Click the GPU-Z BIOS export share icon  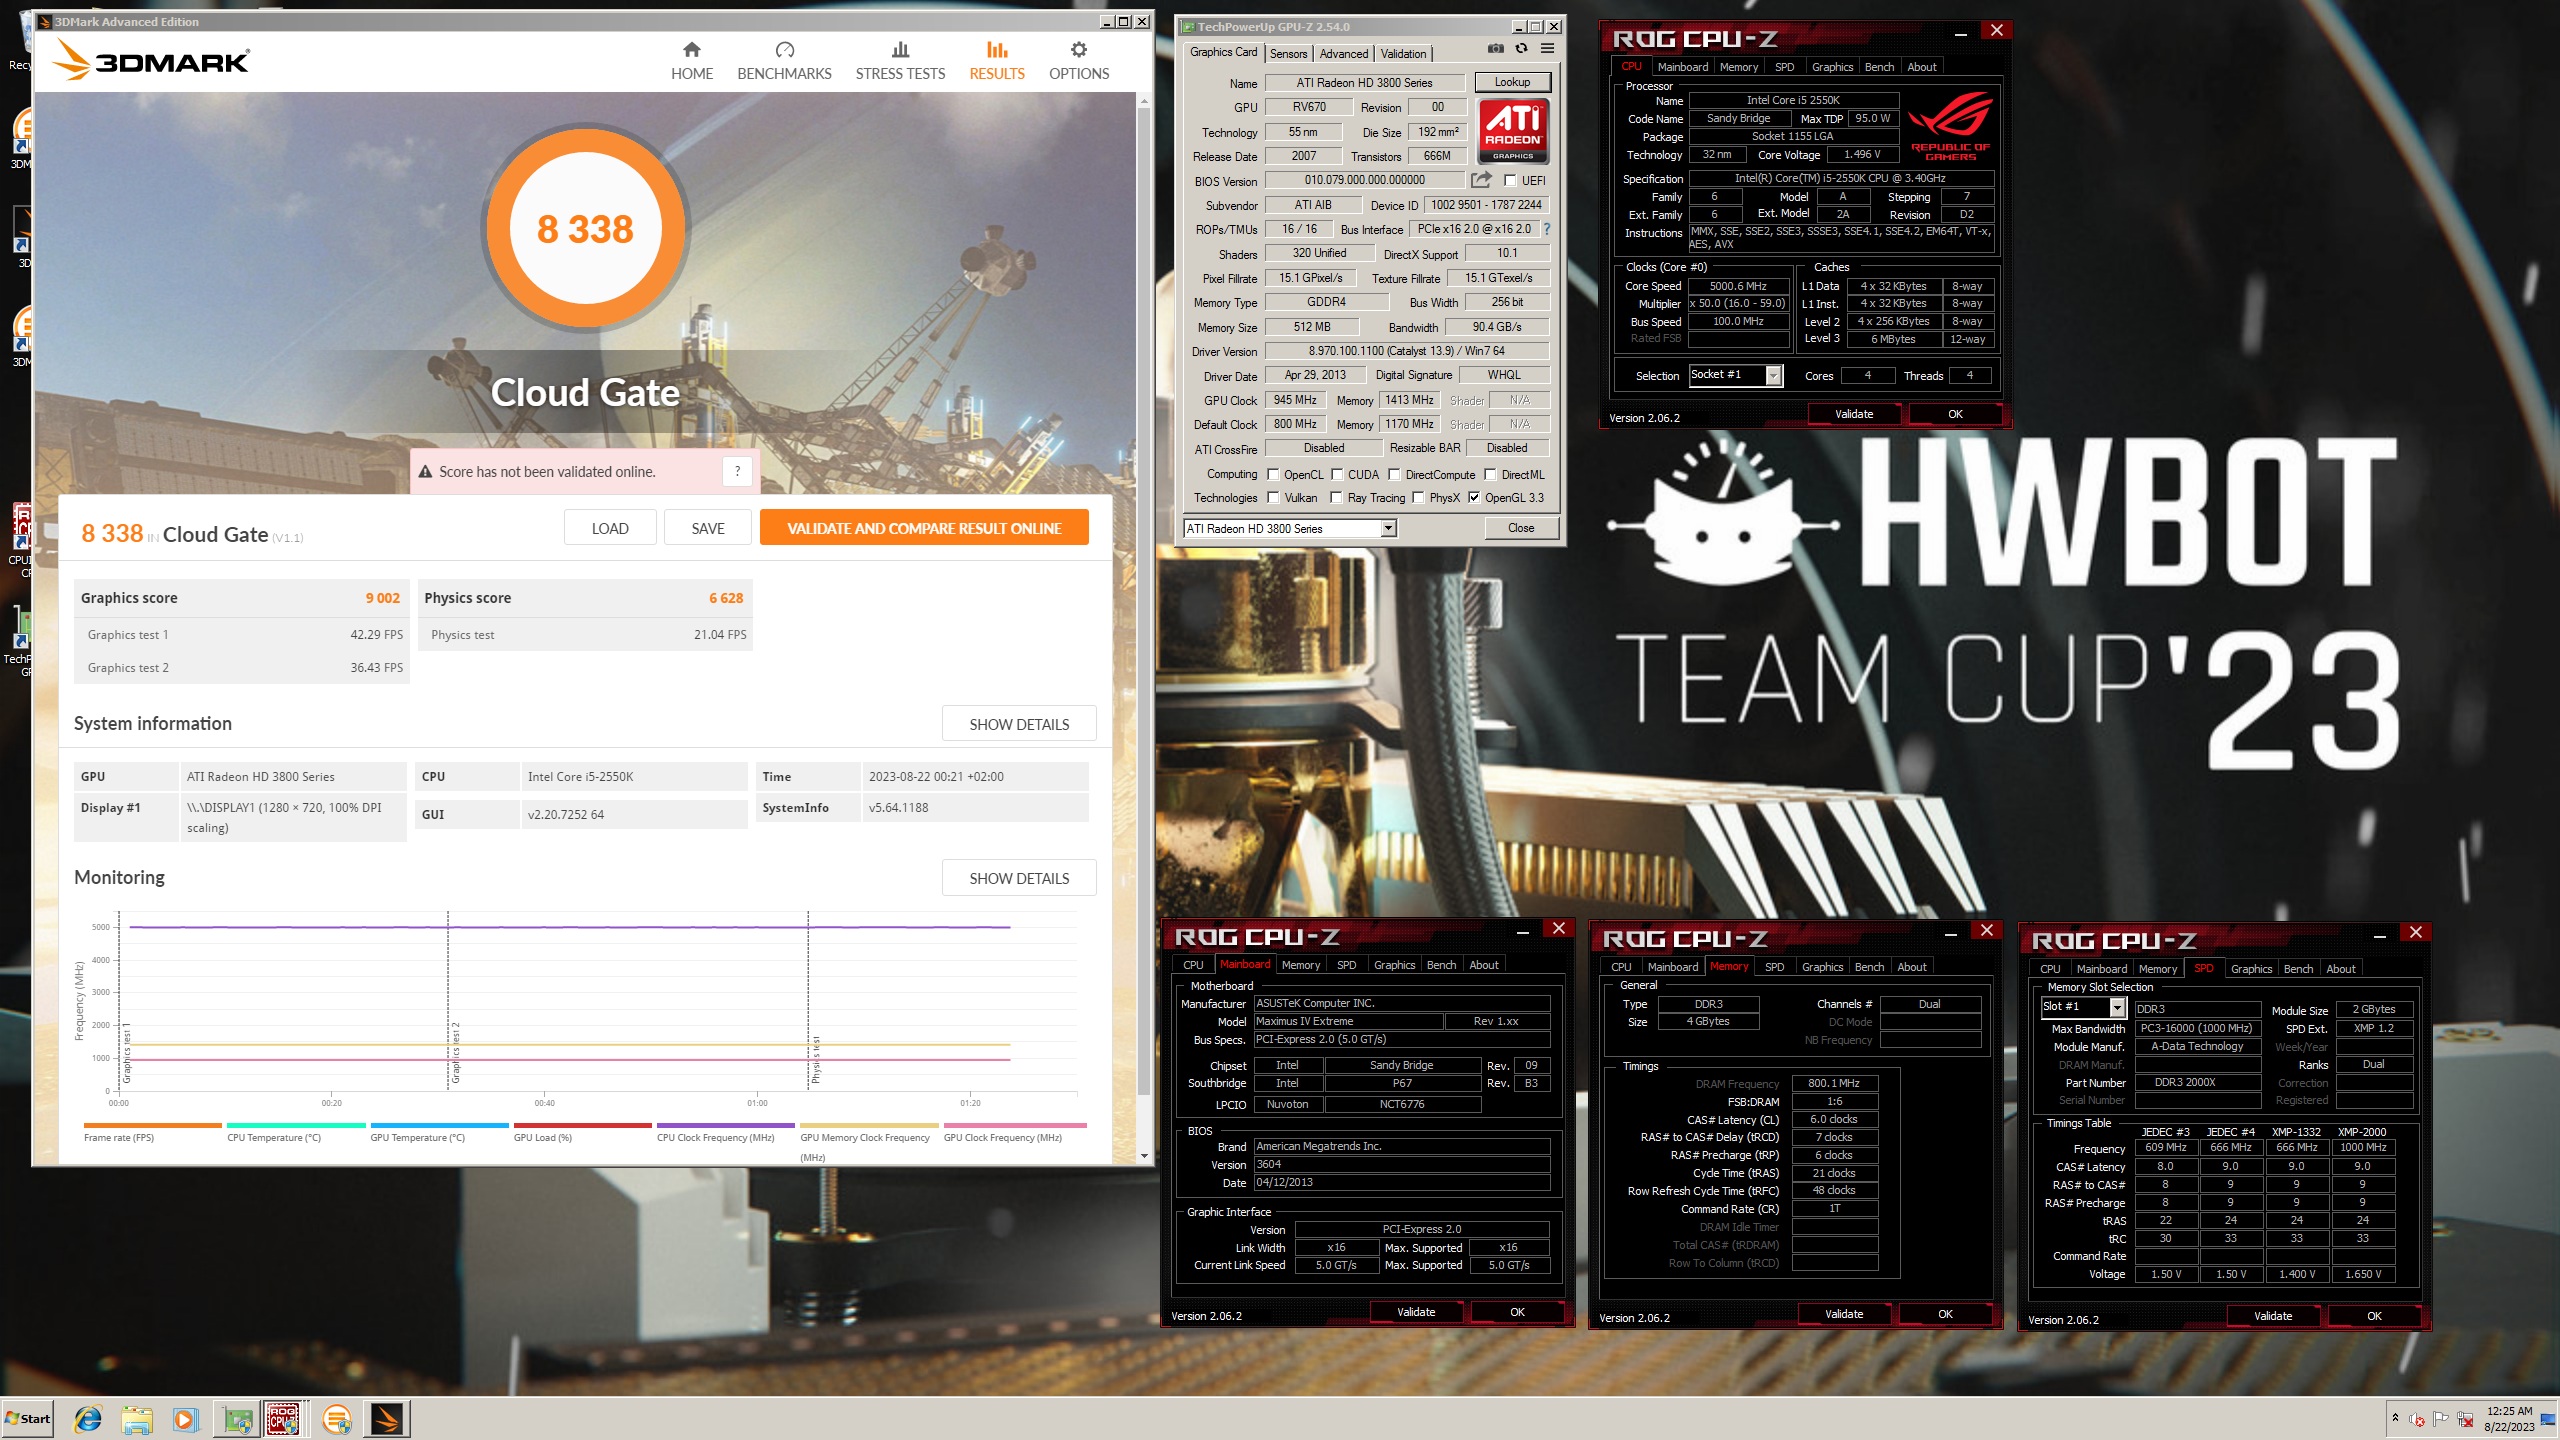[x=1481, y=180]
